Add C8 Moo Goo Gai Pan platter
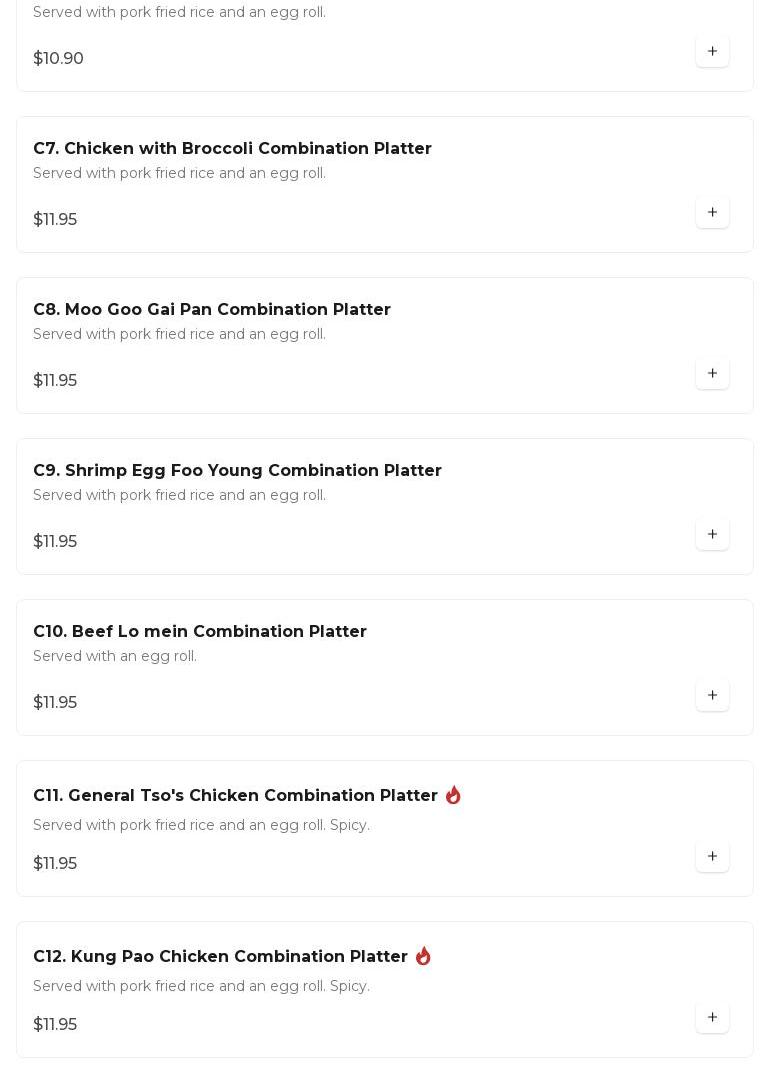The height and width of the screenshot is (1085, 770). [712, 373]
